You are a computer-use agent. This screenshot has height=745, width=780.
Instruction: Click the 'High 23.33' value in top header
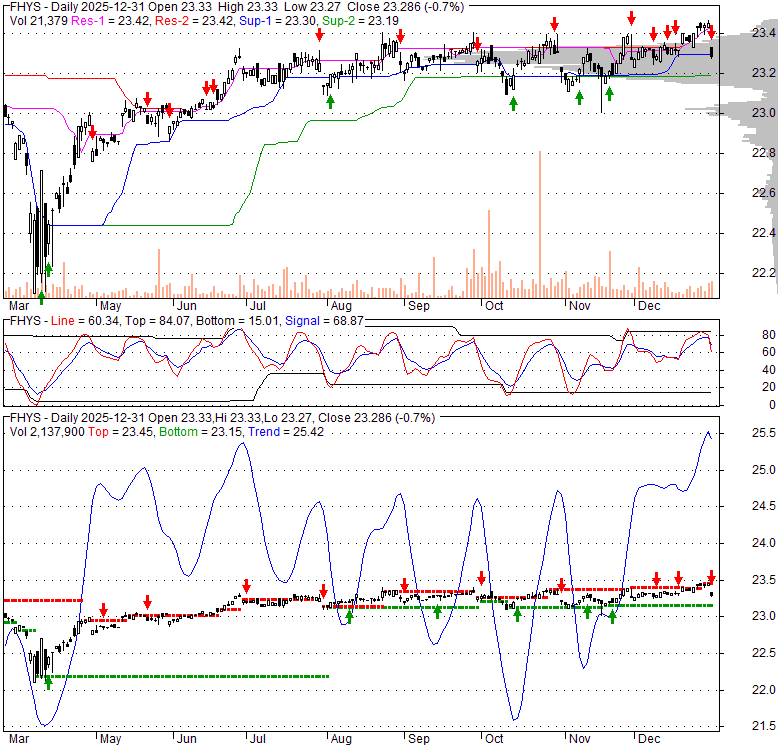[247, 7]
